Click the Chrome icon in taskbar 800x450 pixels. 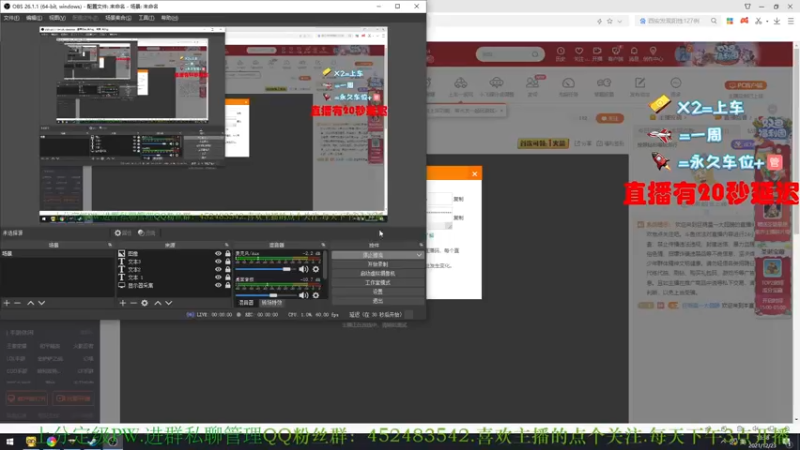coord(52,442)
